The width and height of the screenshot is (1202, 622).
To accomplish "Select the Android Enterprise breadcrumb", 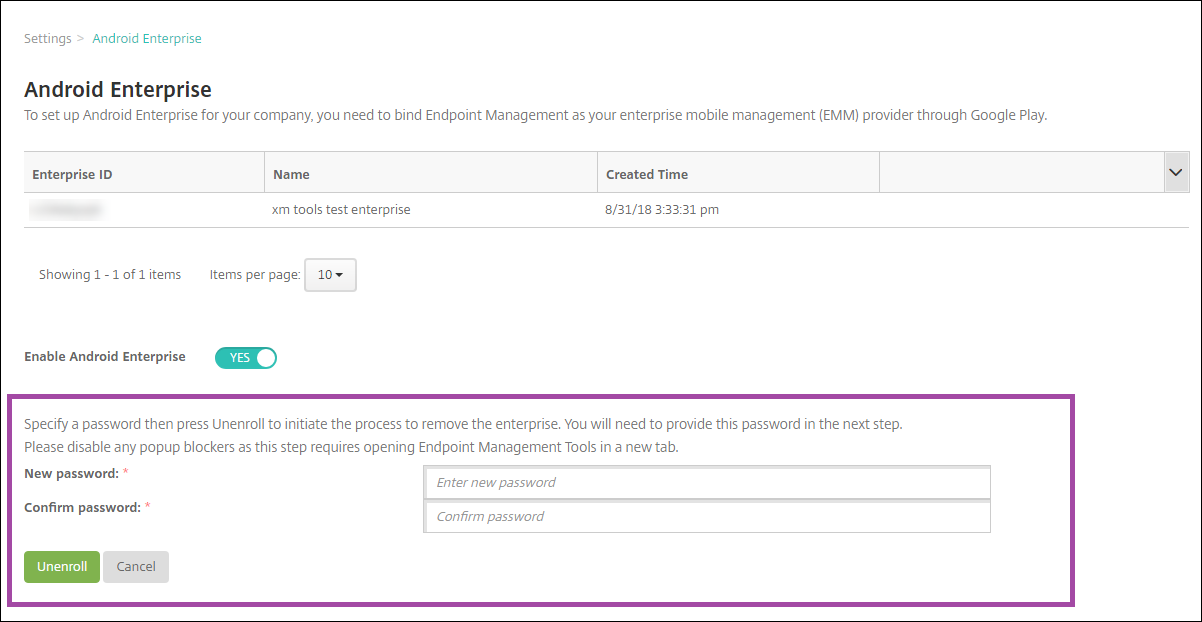I will [x=147, y=39].
